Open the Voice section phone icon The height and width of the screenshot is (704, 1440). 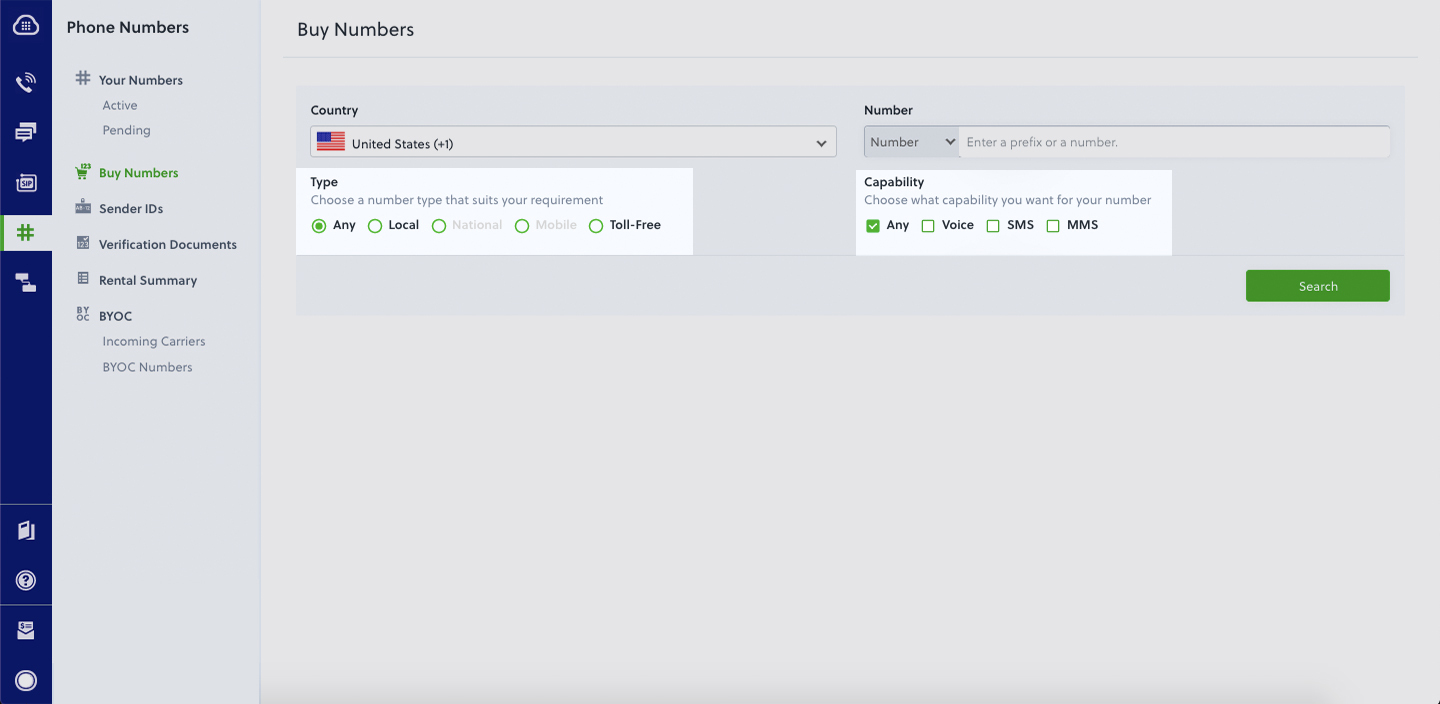26,82
